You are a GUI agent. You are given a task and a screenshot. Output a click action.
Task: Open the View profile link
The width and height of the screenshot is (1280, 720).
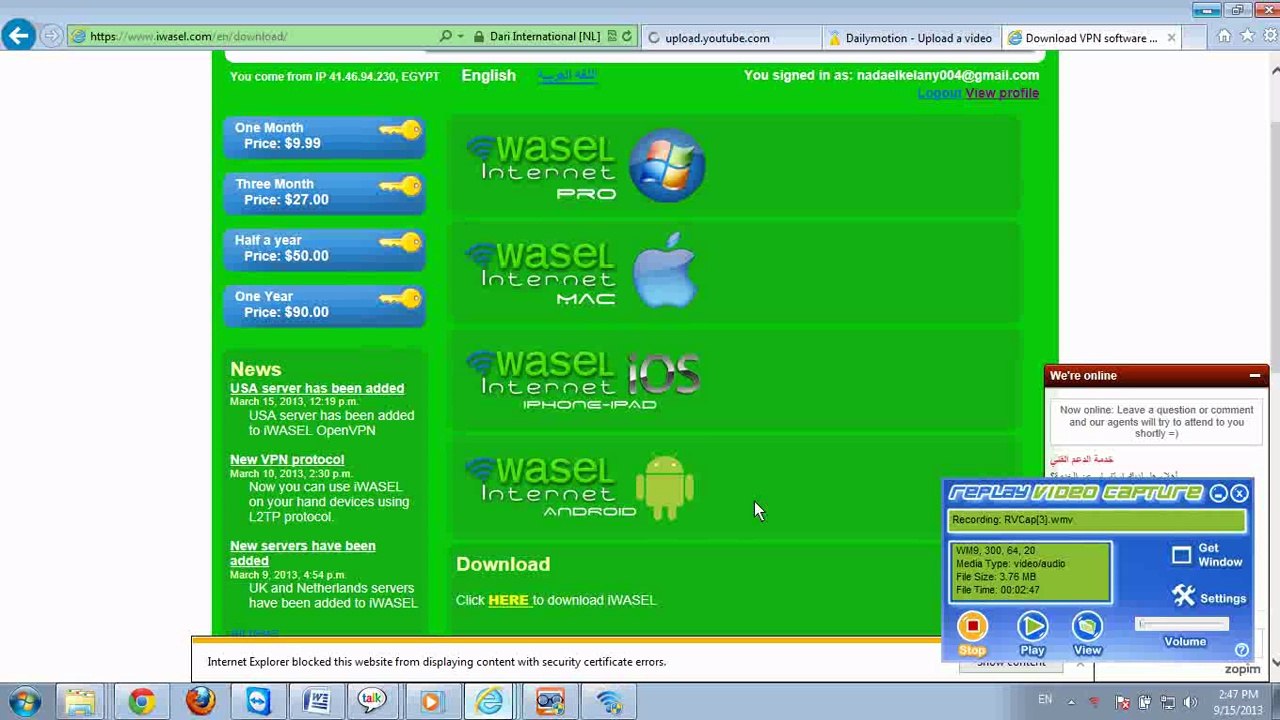click(1002, 93)
